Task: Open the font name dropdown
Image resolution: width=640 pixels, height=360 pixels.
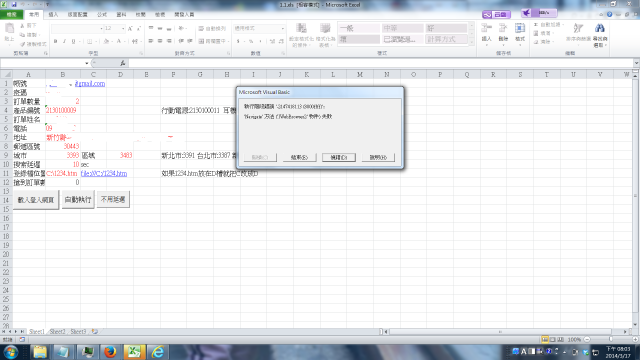Action: pyautogui.click(x=101, y=29)
